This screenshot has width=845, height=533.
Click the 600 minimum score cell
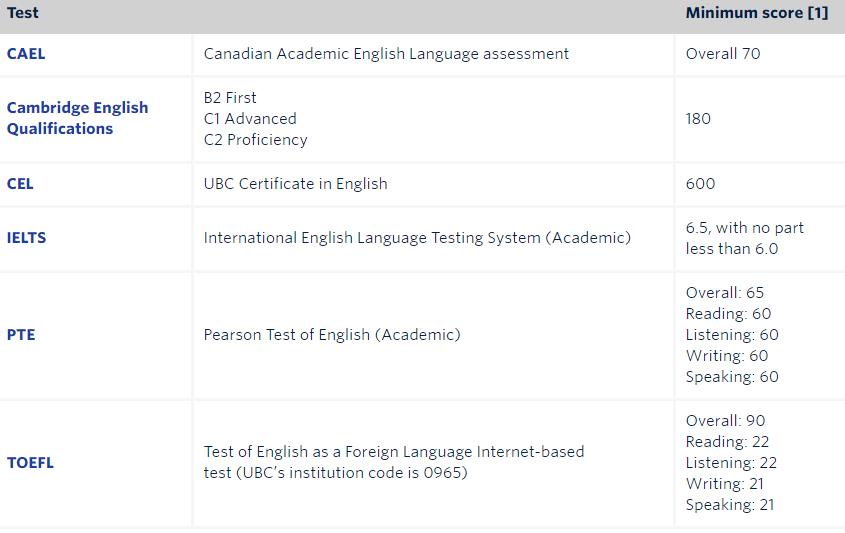[700, 184]
